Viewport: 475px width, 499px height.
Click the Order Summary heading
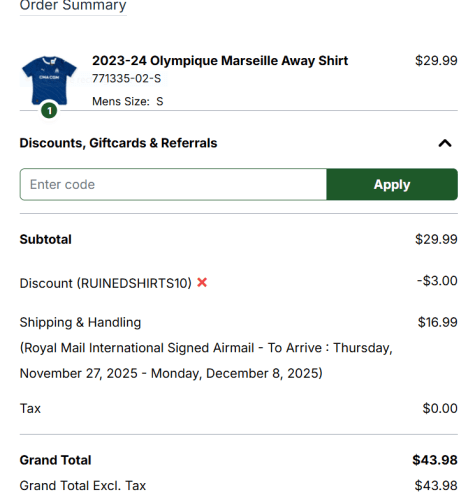(73, 5)
